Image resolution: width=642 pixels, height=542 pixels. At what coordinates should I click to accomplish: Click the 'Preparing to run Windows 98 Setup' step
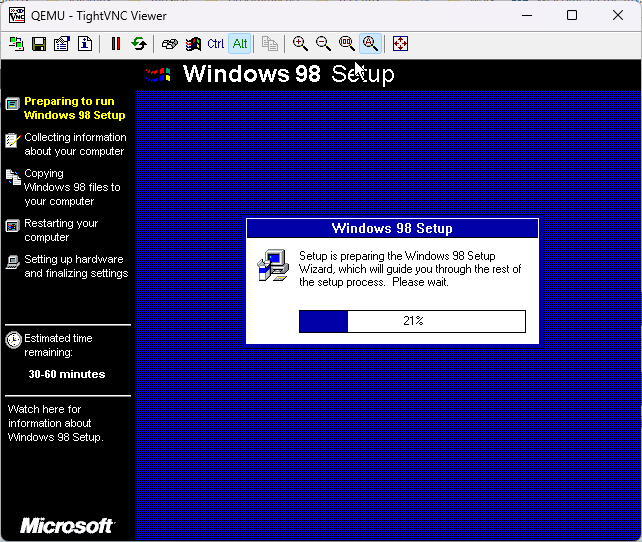(x=69, y=108)
